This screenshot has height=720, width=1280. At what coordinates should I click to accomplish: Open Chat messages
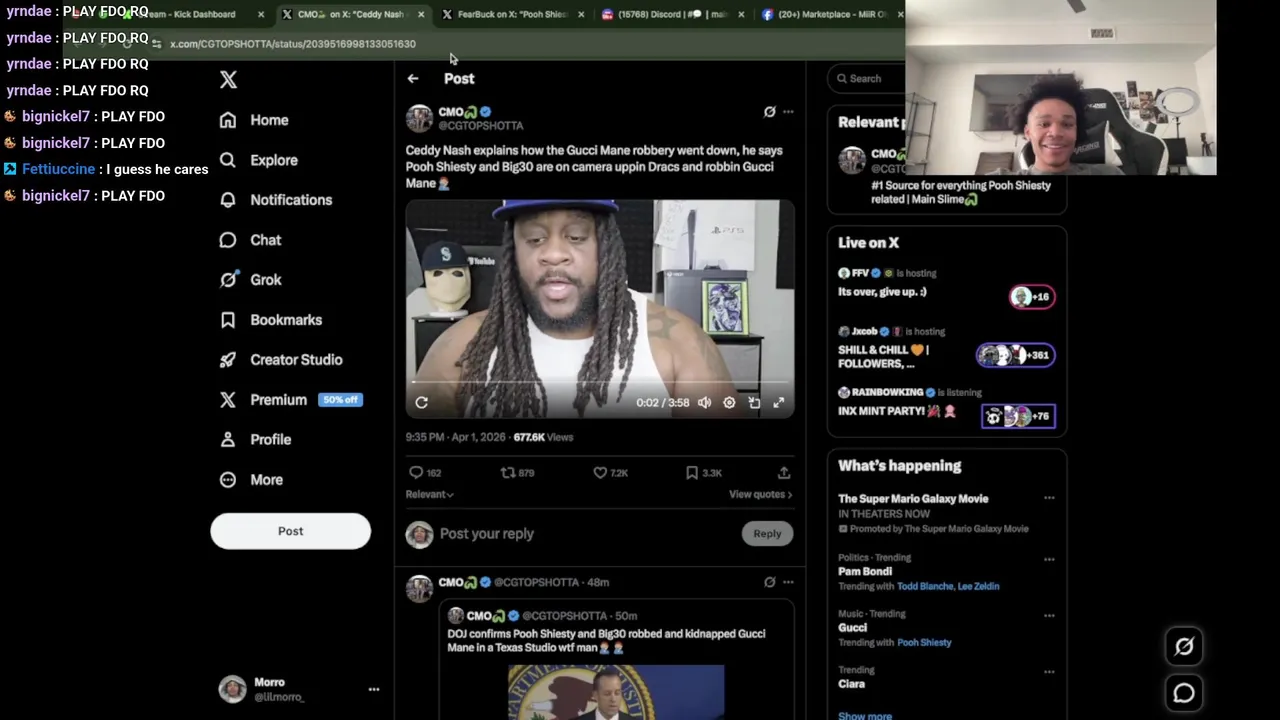[251, 240]
